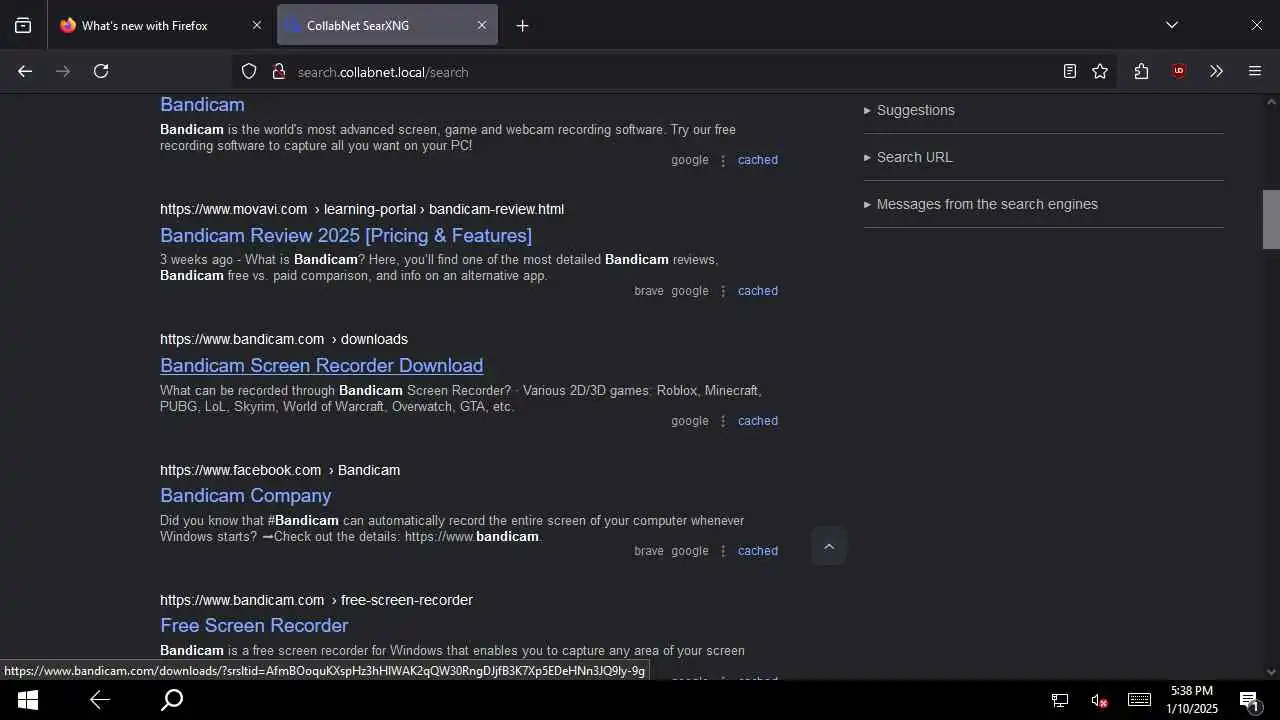Open three-dot menu for Bandicam Company result
Image resolution: width=1280 pixels, height=720 pixels.
(723, 551)
